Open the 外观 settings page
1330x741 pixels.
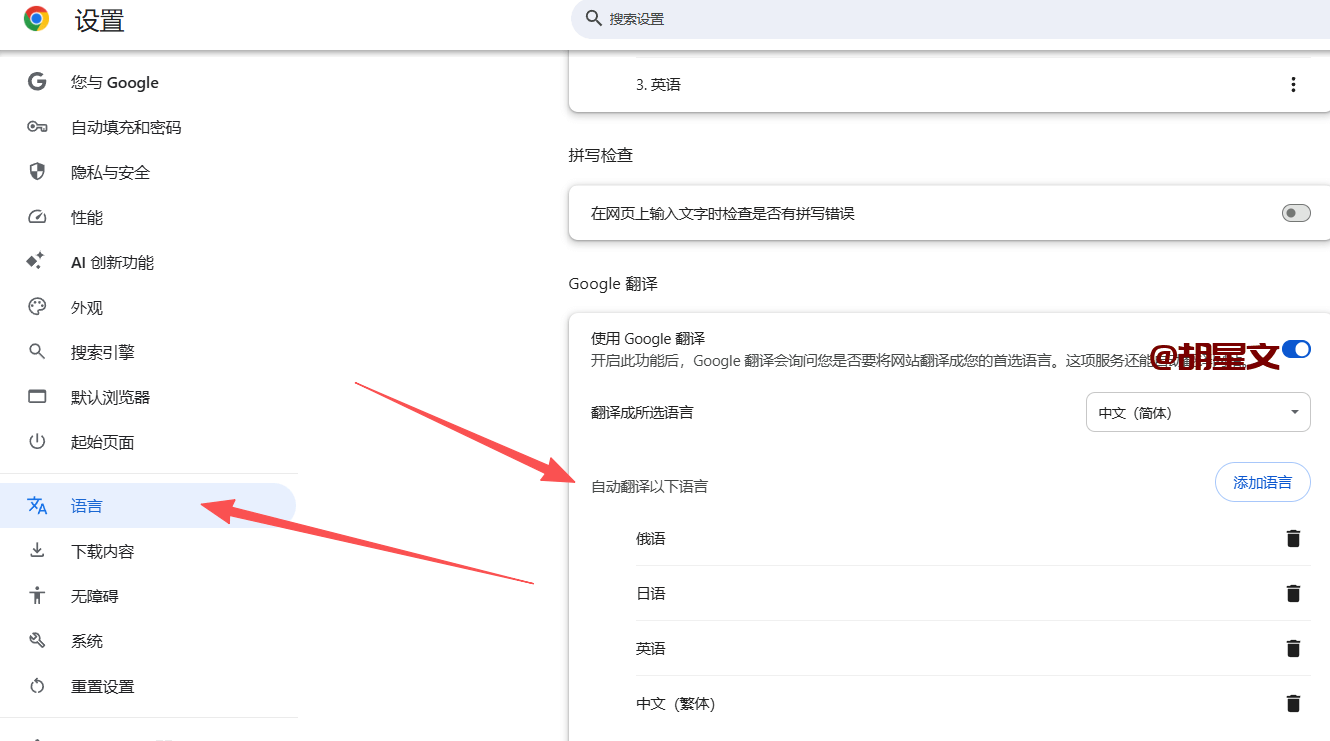(87, 308)
